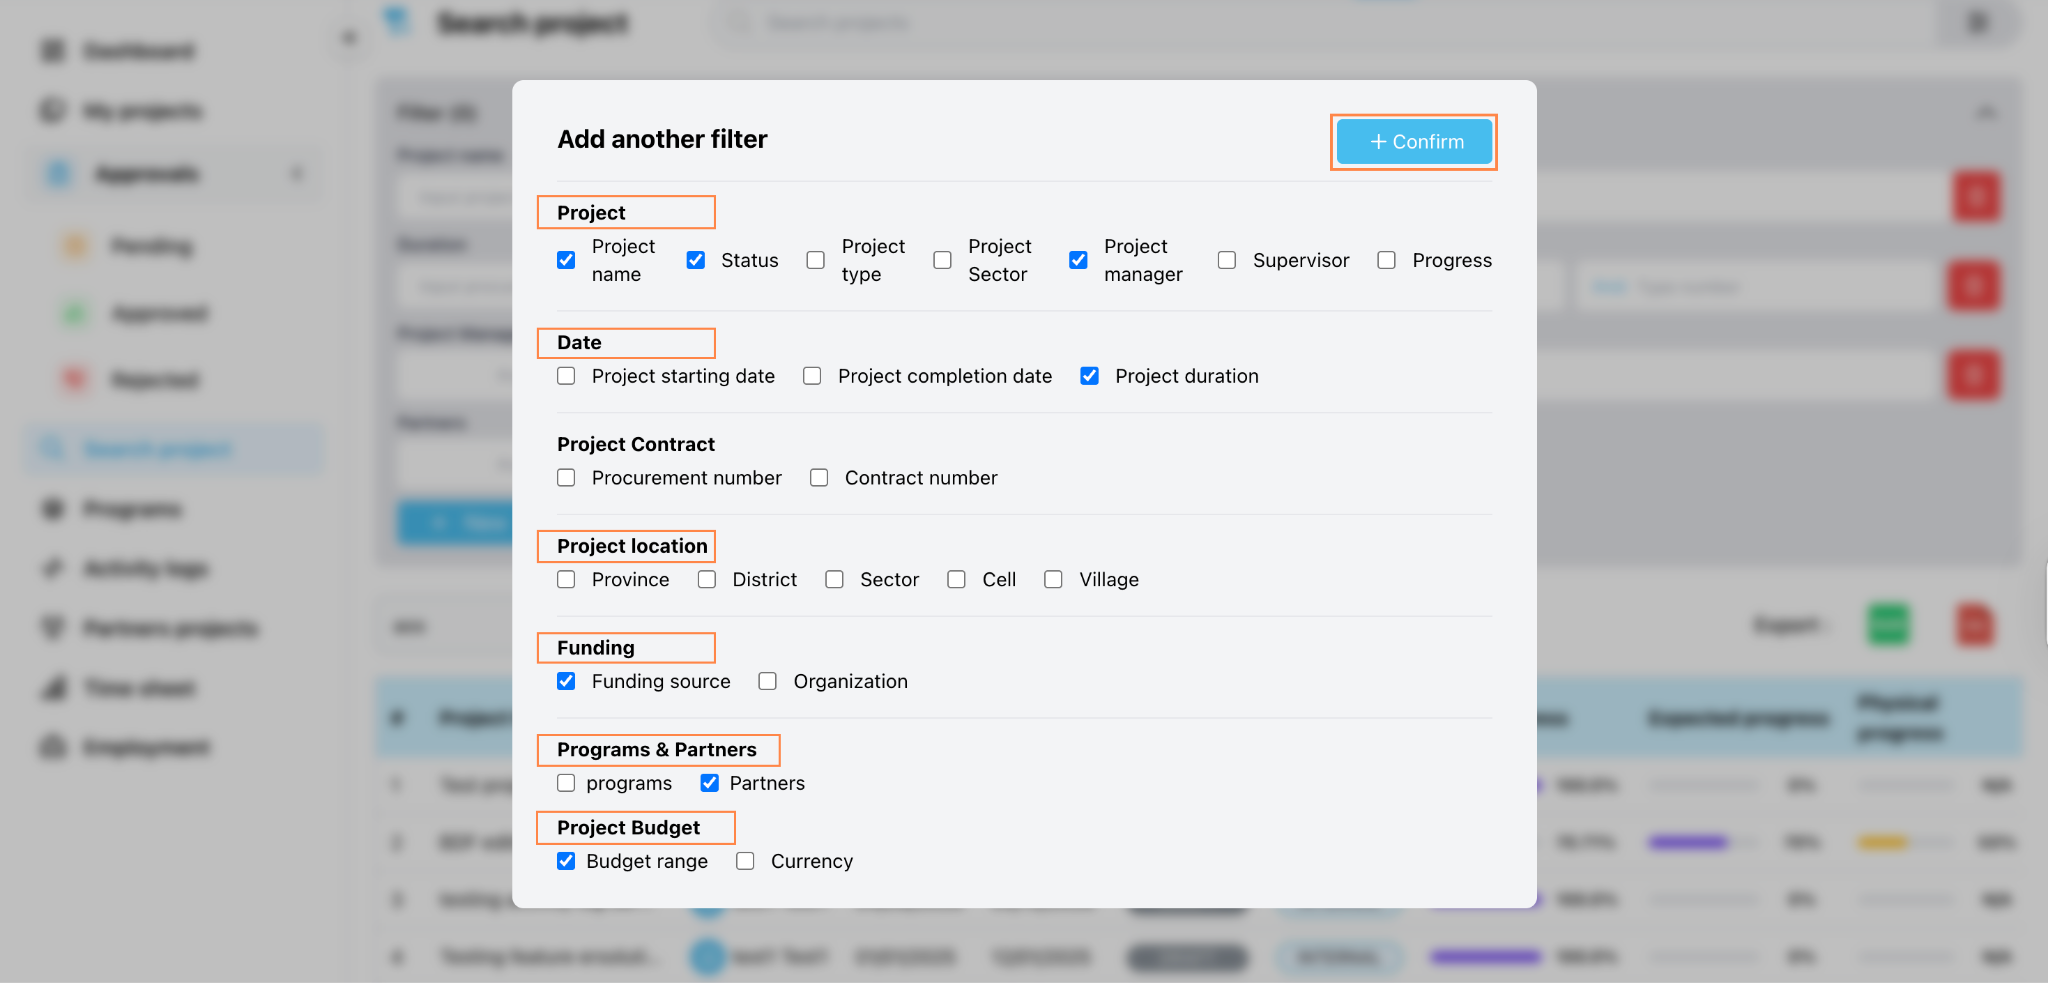
Task: Enable the Village location checkbox
Action: pyautogui.click(x=1053, y=580)
